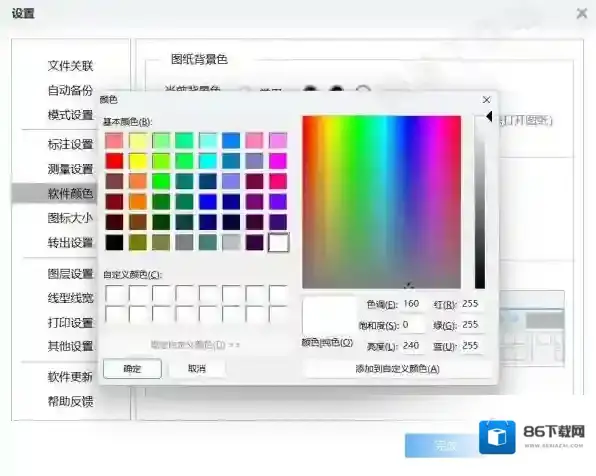The image size is (596, 476).
Task: Click the 确定 button
Action: [132, 368]
